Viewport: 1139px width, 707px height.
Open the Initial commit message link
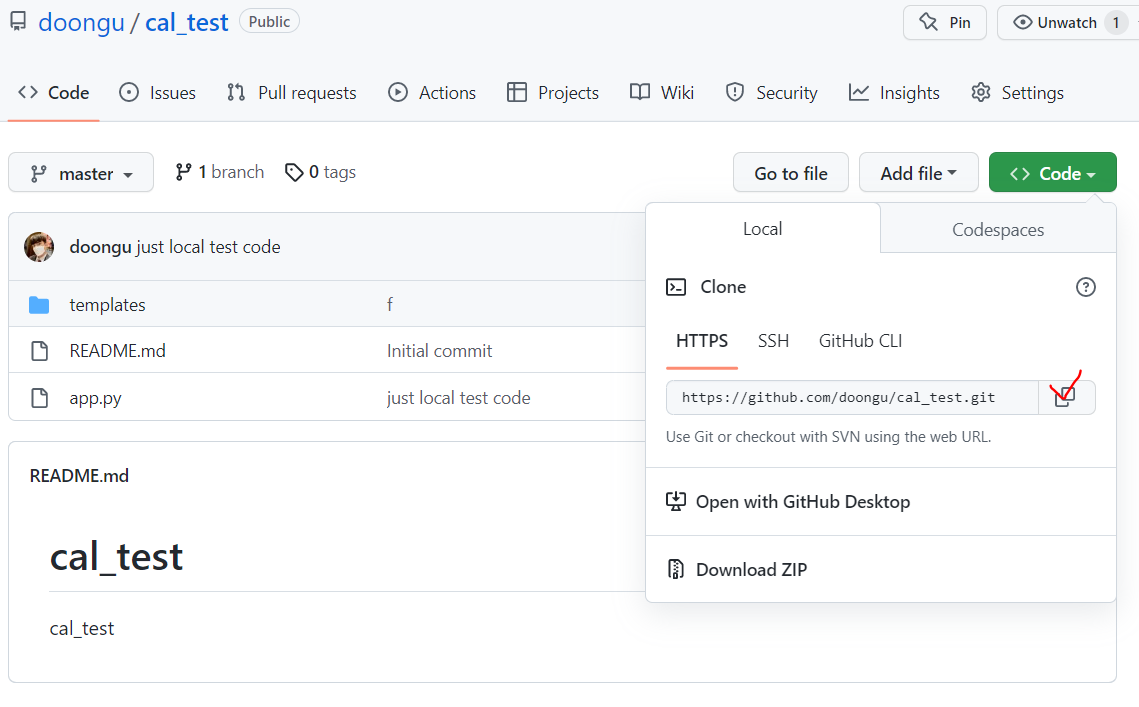(x=439, y=351)
